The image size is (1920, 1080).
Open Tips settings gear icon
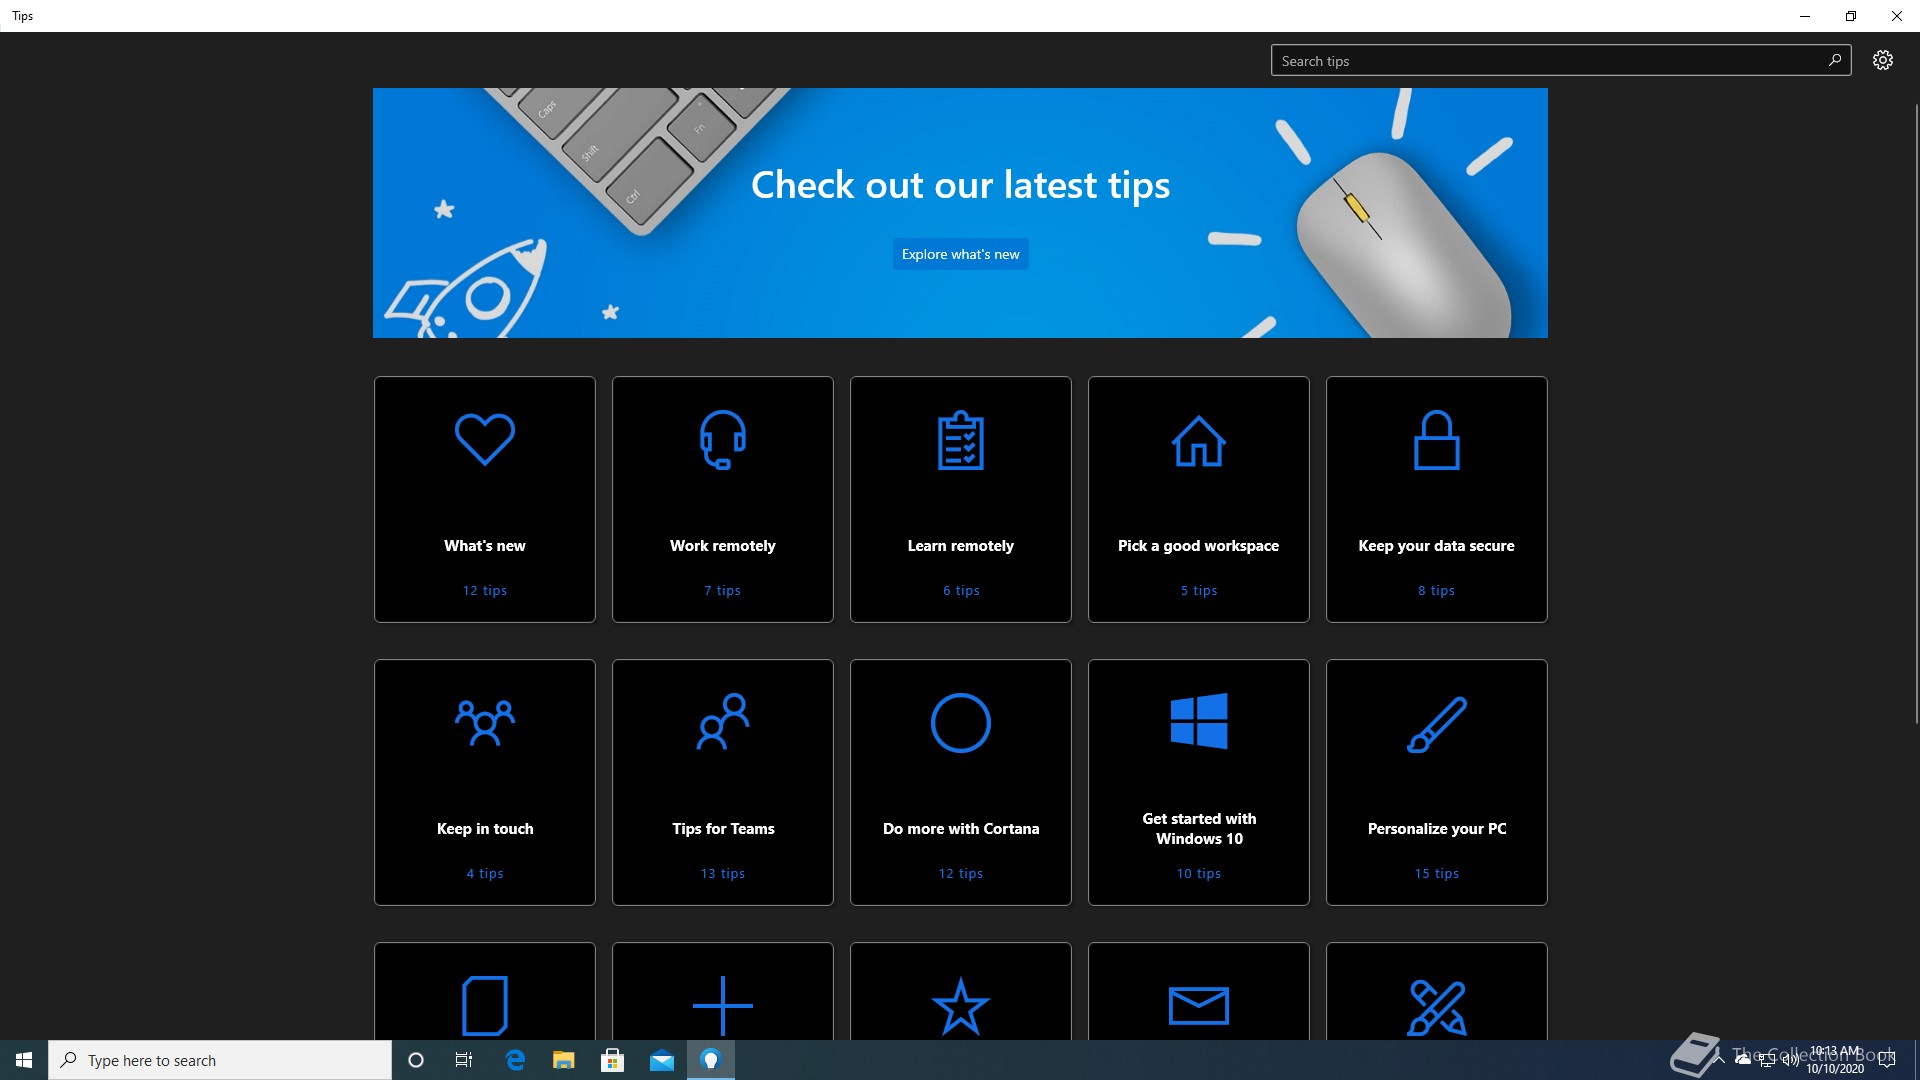pos(1882,60)
